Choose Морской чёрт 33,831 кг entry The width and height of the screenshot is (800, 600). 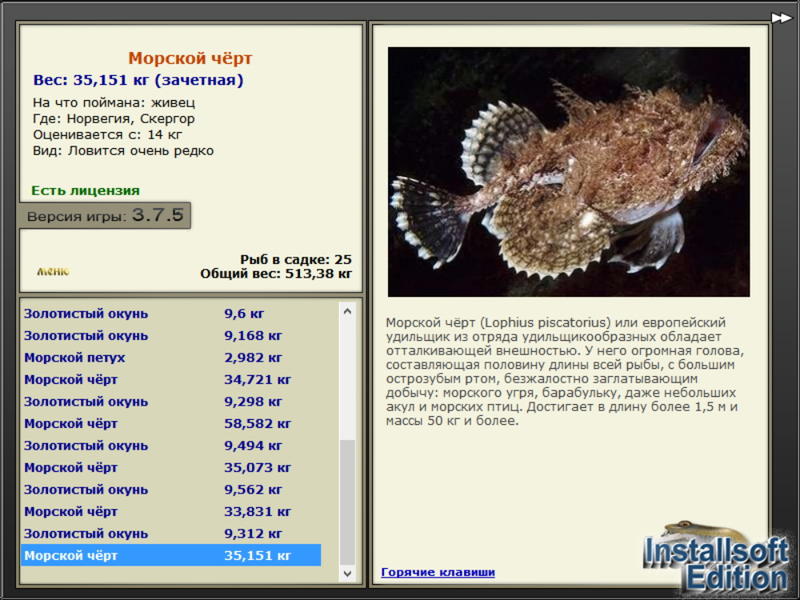pyautogui.click(x=171, y=511)
